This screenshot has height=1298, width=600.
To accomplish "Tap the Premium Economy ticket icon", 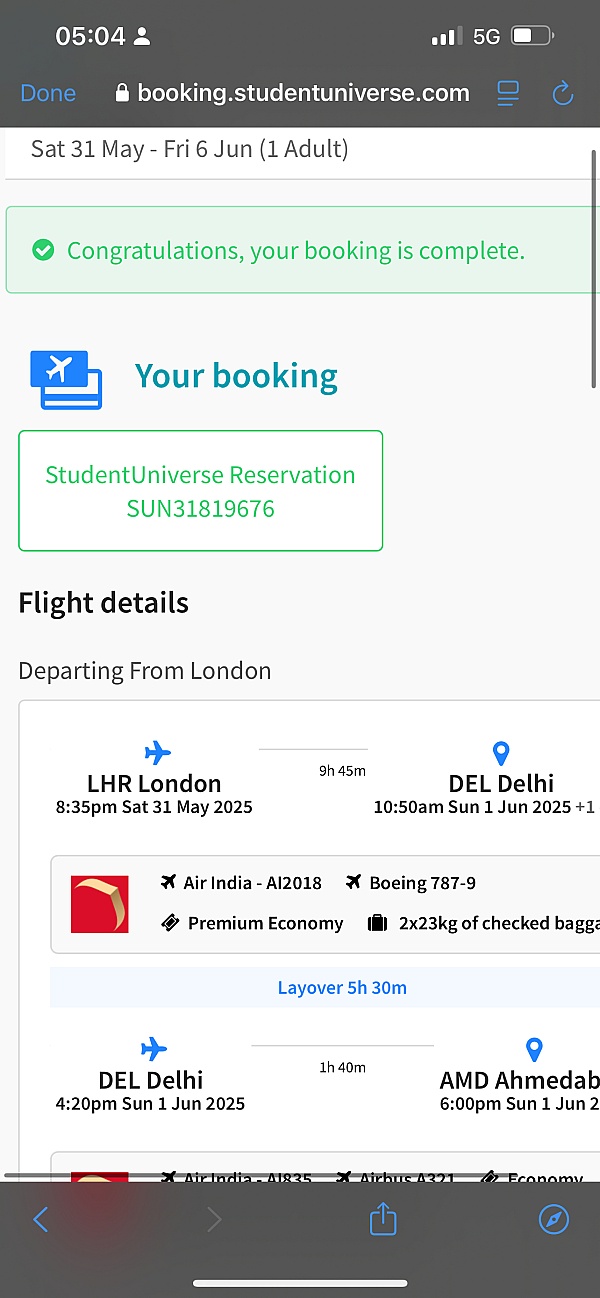I will (171, 923).
